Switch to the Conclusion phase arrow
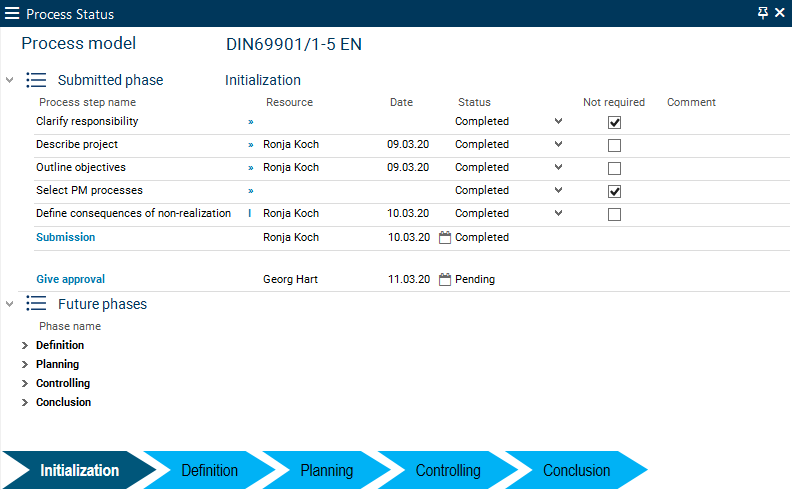 click(576, 470)
